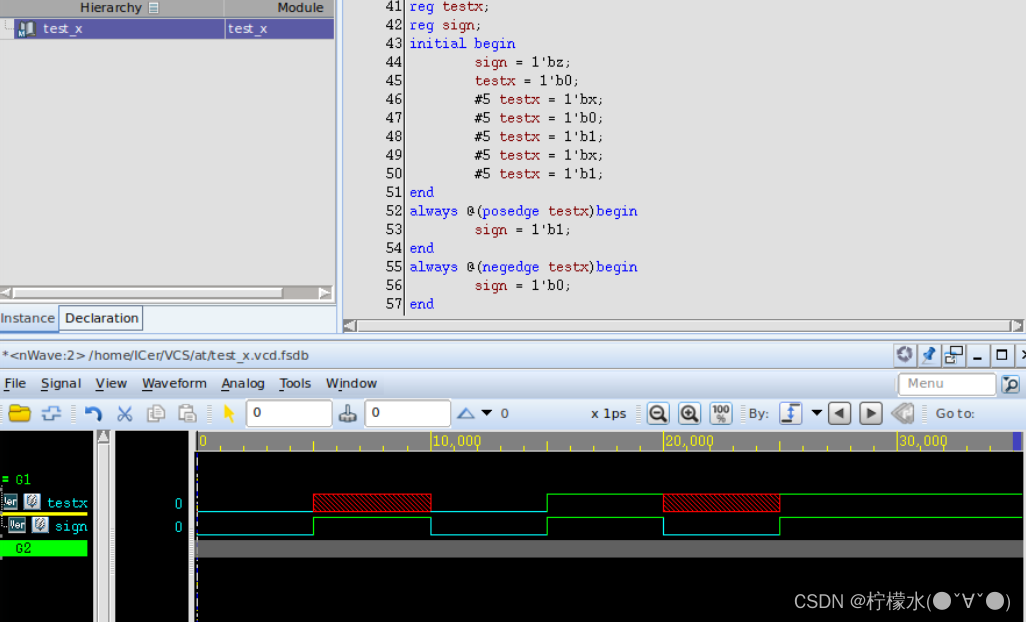Open a waveform file in nWave

17,412
